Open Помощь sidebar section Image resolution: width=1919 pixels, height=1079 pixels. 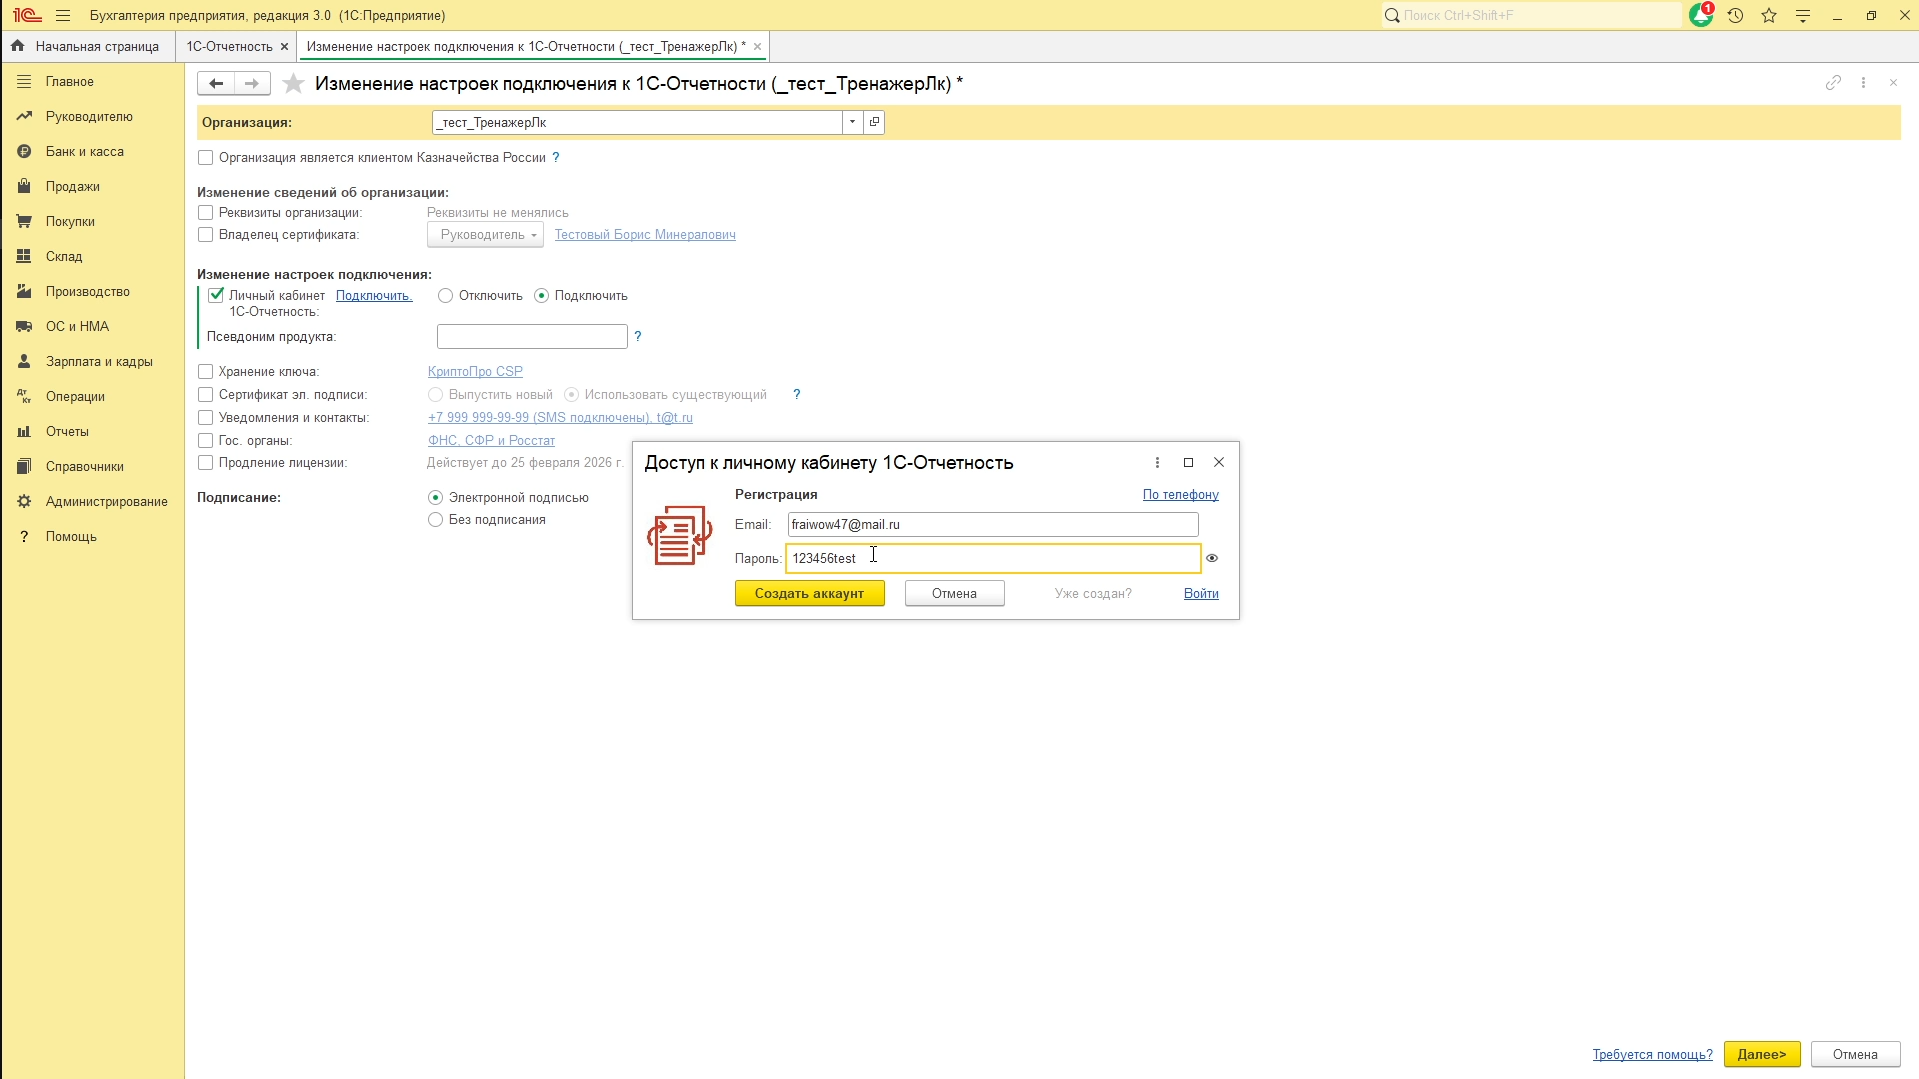click(x=71, y=536)
